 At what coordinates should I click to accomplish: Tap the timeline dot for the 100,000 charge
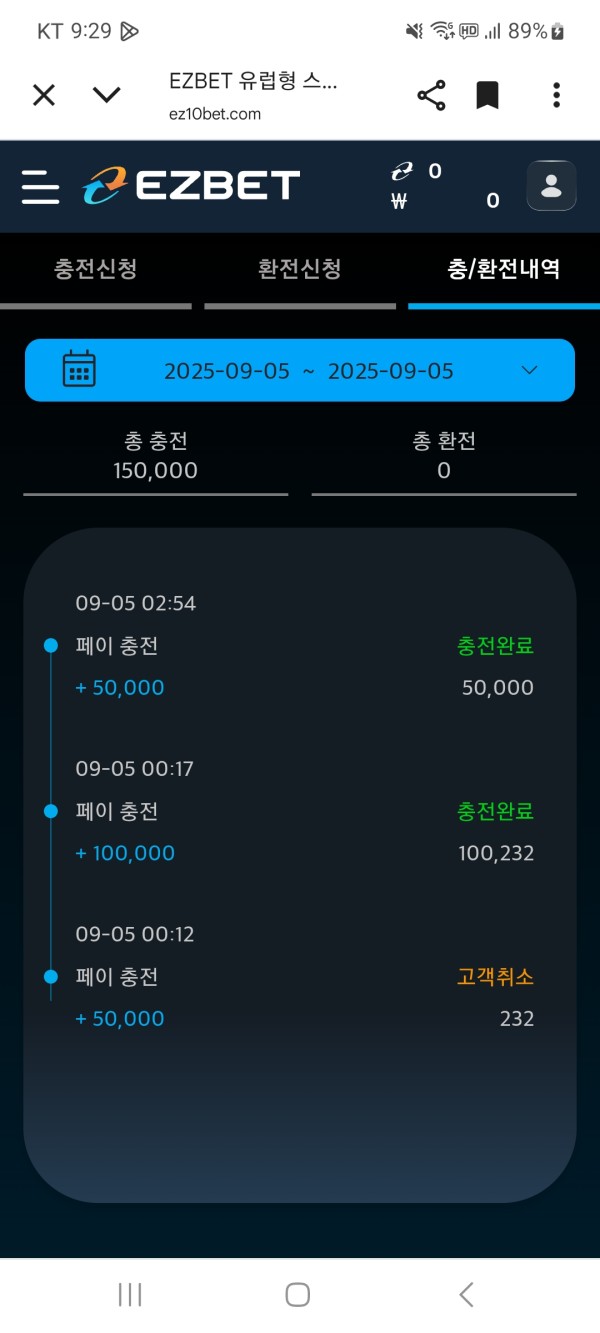click(x=50, y=811)
